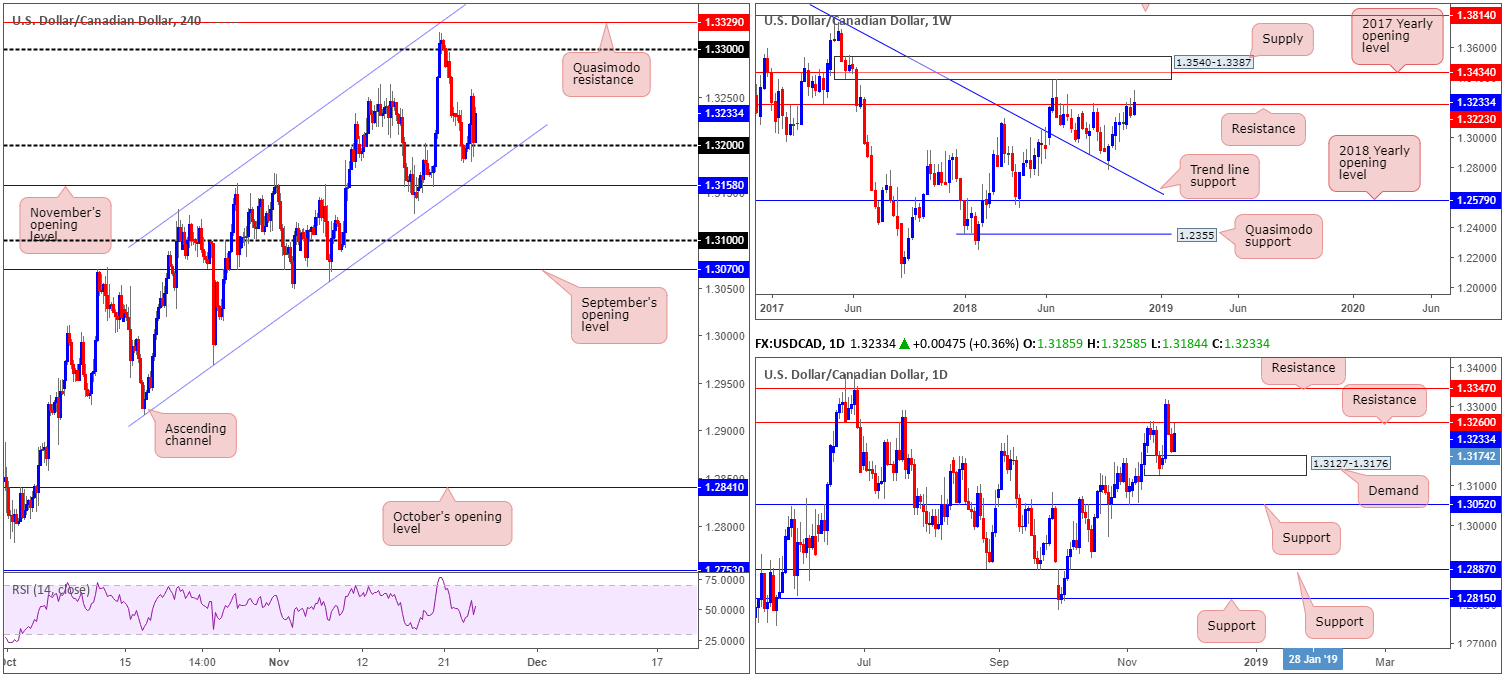Select the 'Quasimodo support' callout
1505x676 pixels.
1278,236
